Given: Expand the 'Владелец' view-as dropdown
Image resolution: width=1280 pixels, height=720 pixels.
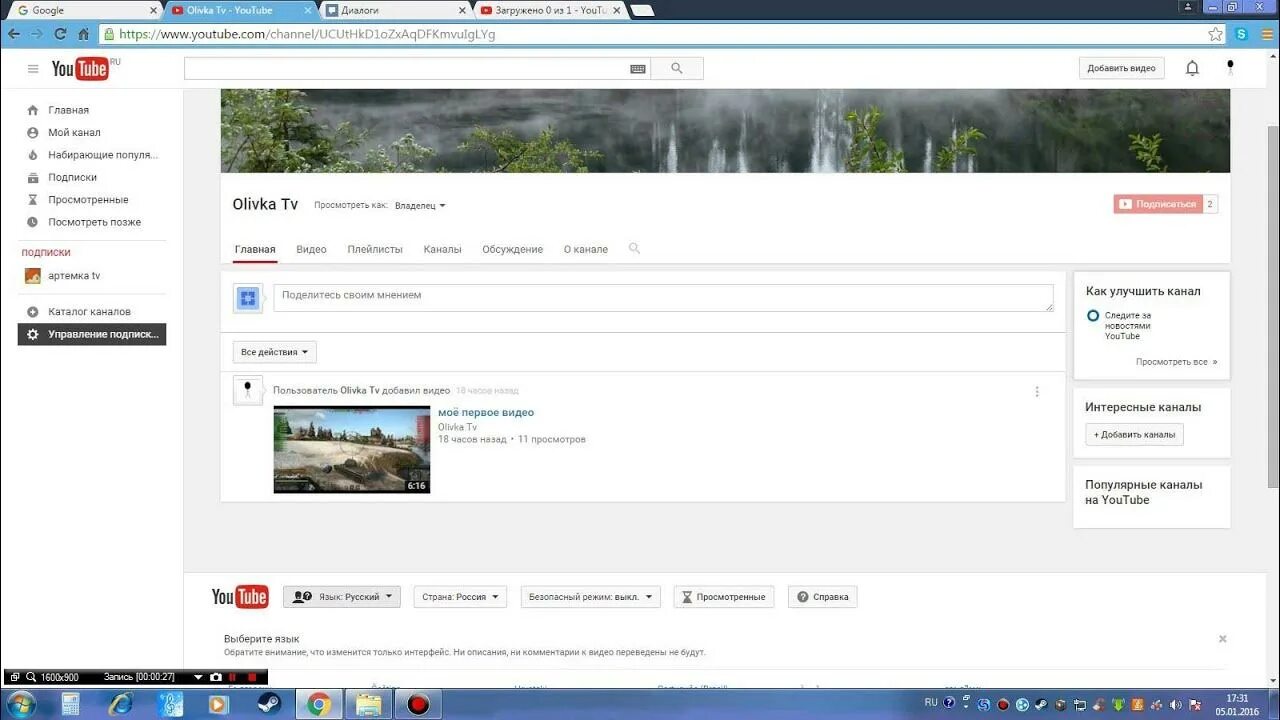Looking at the screenshot, I should (x=420, y=206).
